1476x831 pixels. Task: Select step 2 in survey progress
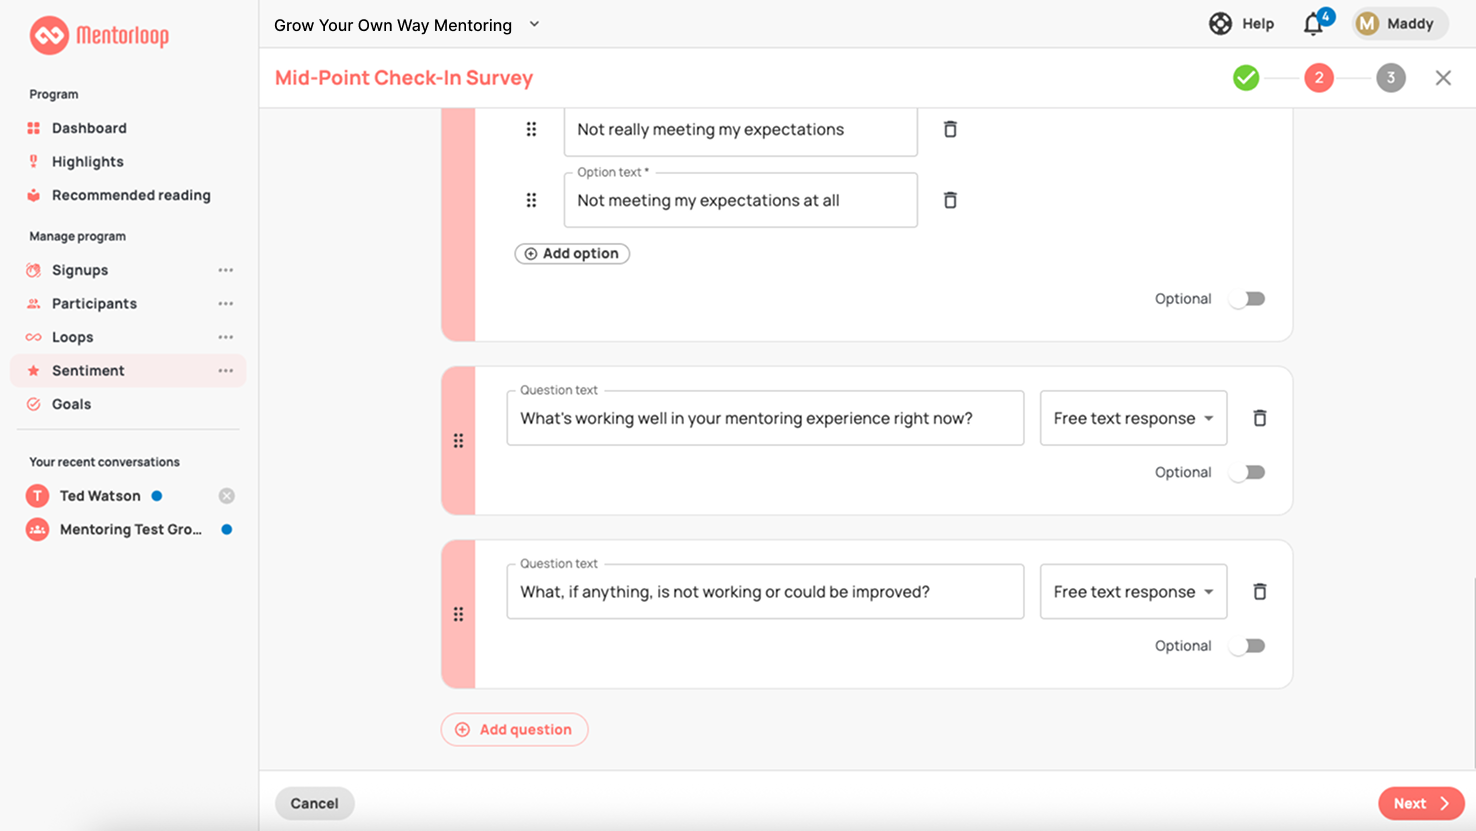1319,78
